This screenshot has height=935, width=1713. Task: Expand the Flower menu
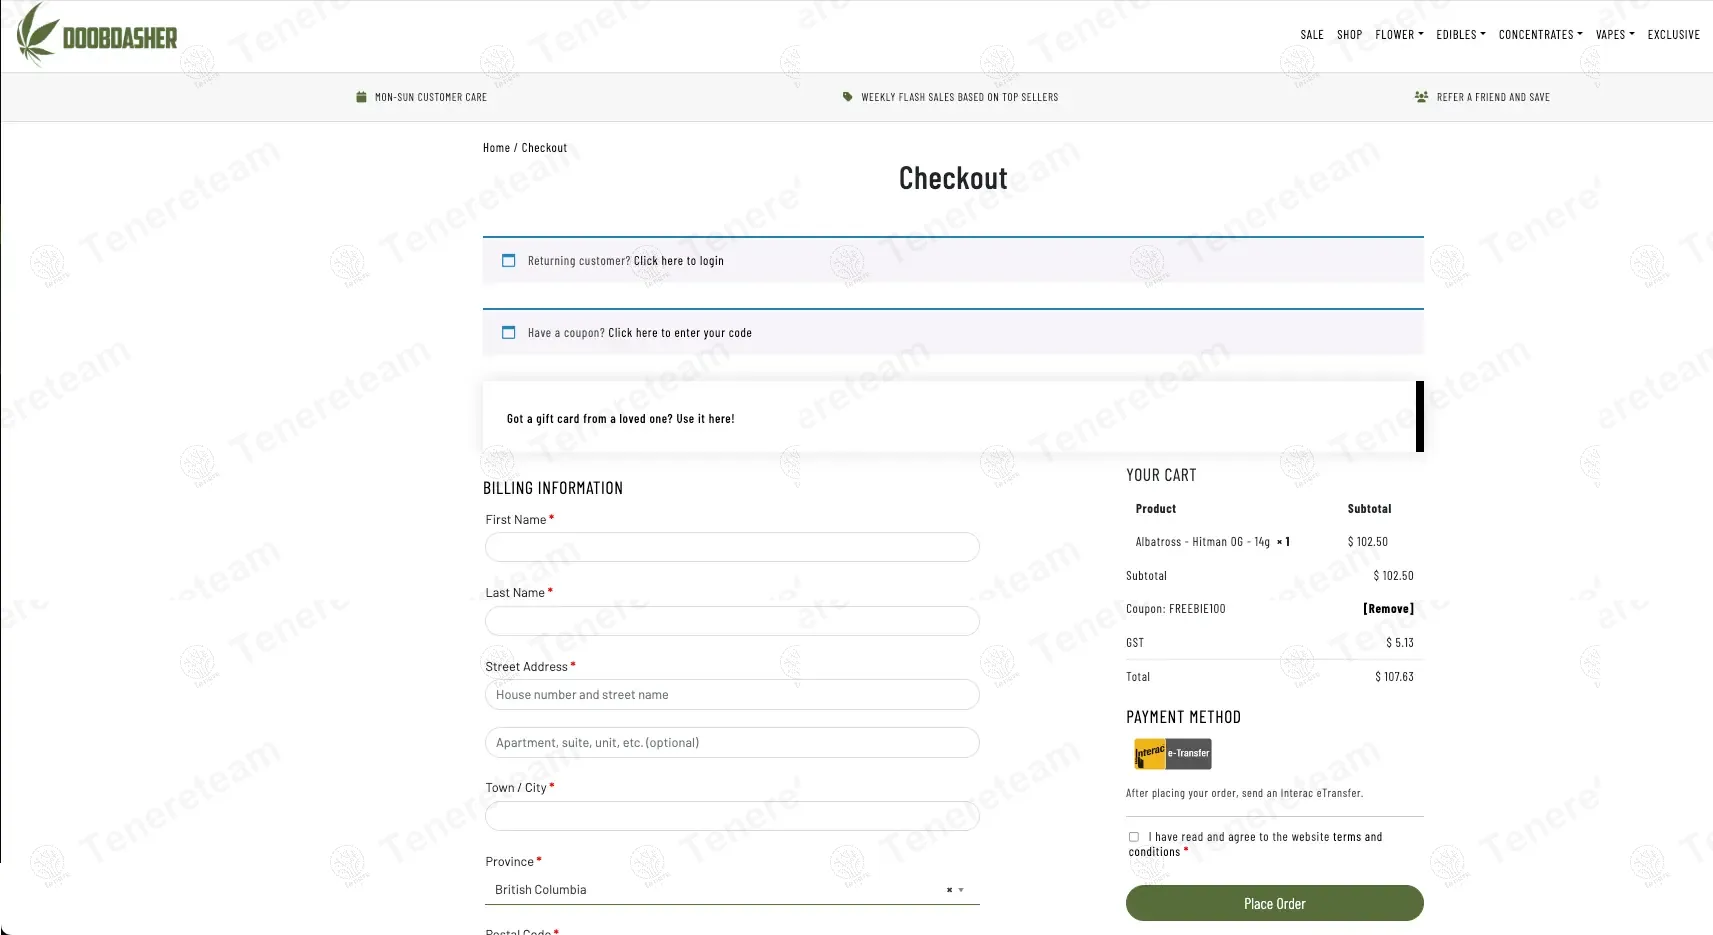(1399, 34)
